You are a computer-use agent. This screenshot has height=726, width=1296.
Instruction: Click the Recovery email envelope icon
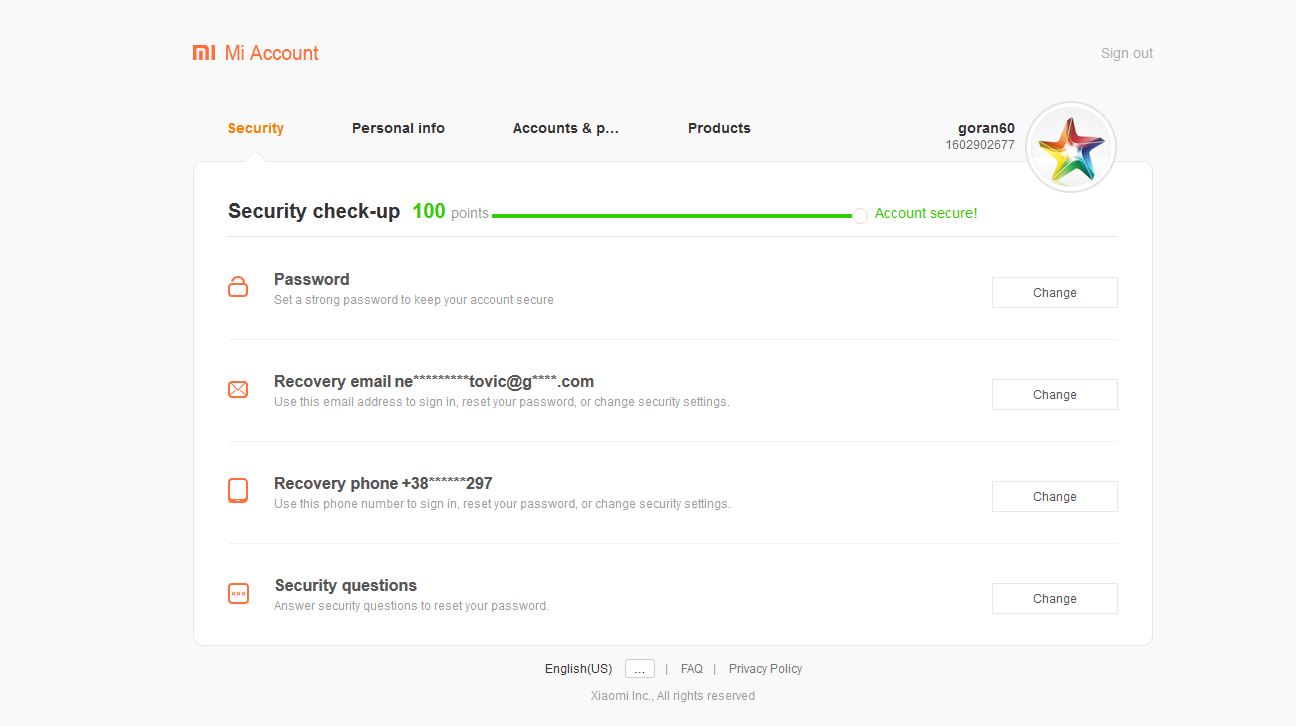click(238, 389)
